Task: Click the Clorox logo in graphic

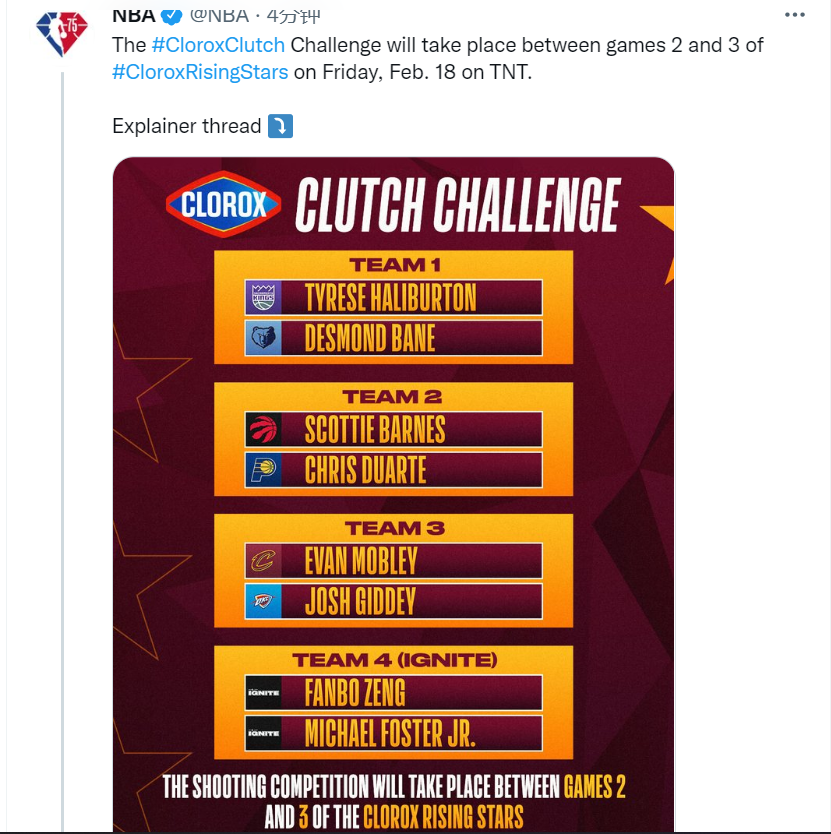Action: [223, 204]
